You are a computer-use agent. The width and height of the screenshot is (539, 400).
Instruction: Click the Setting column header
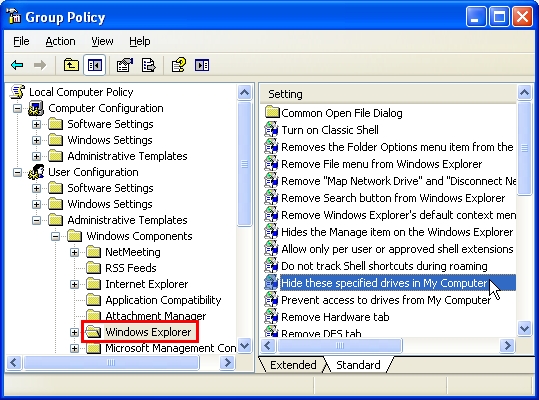tap(388, 94)
